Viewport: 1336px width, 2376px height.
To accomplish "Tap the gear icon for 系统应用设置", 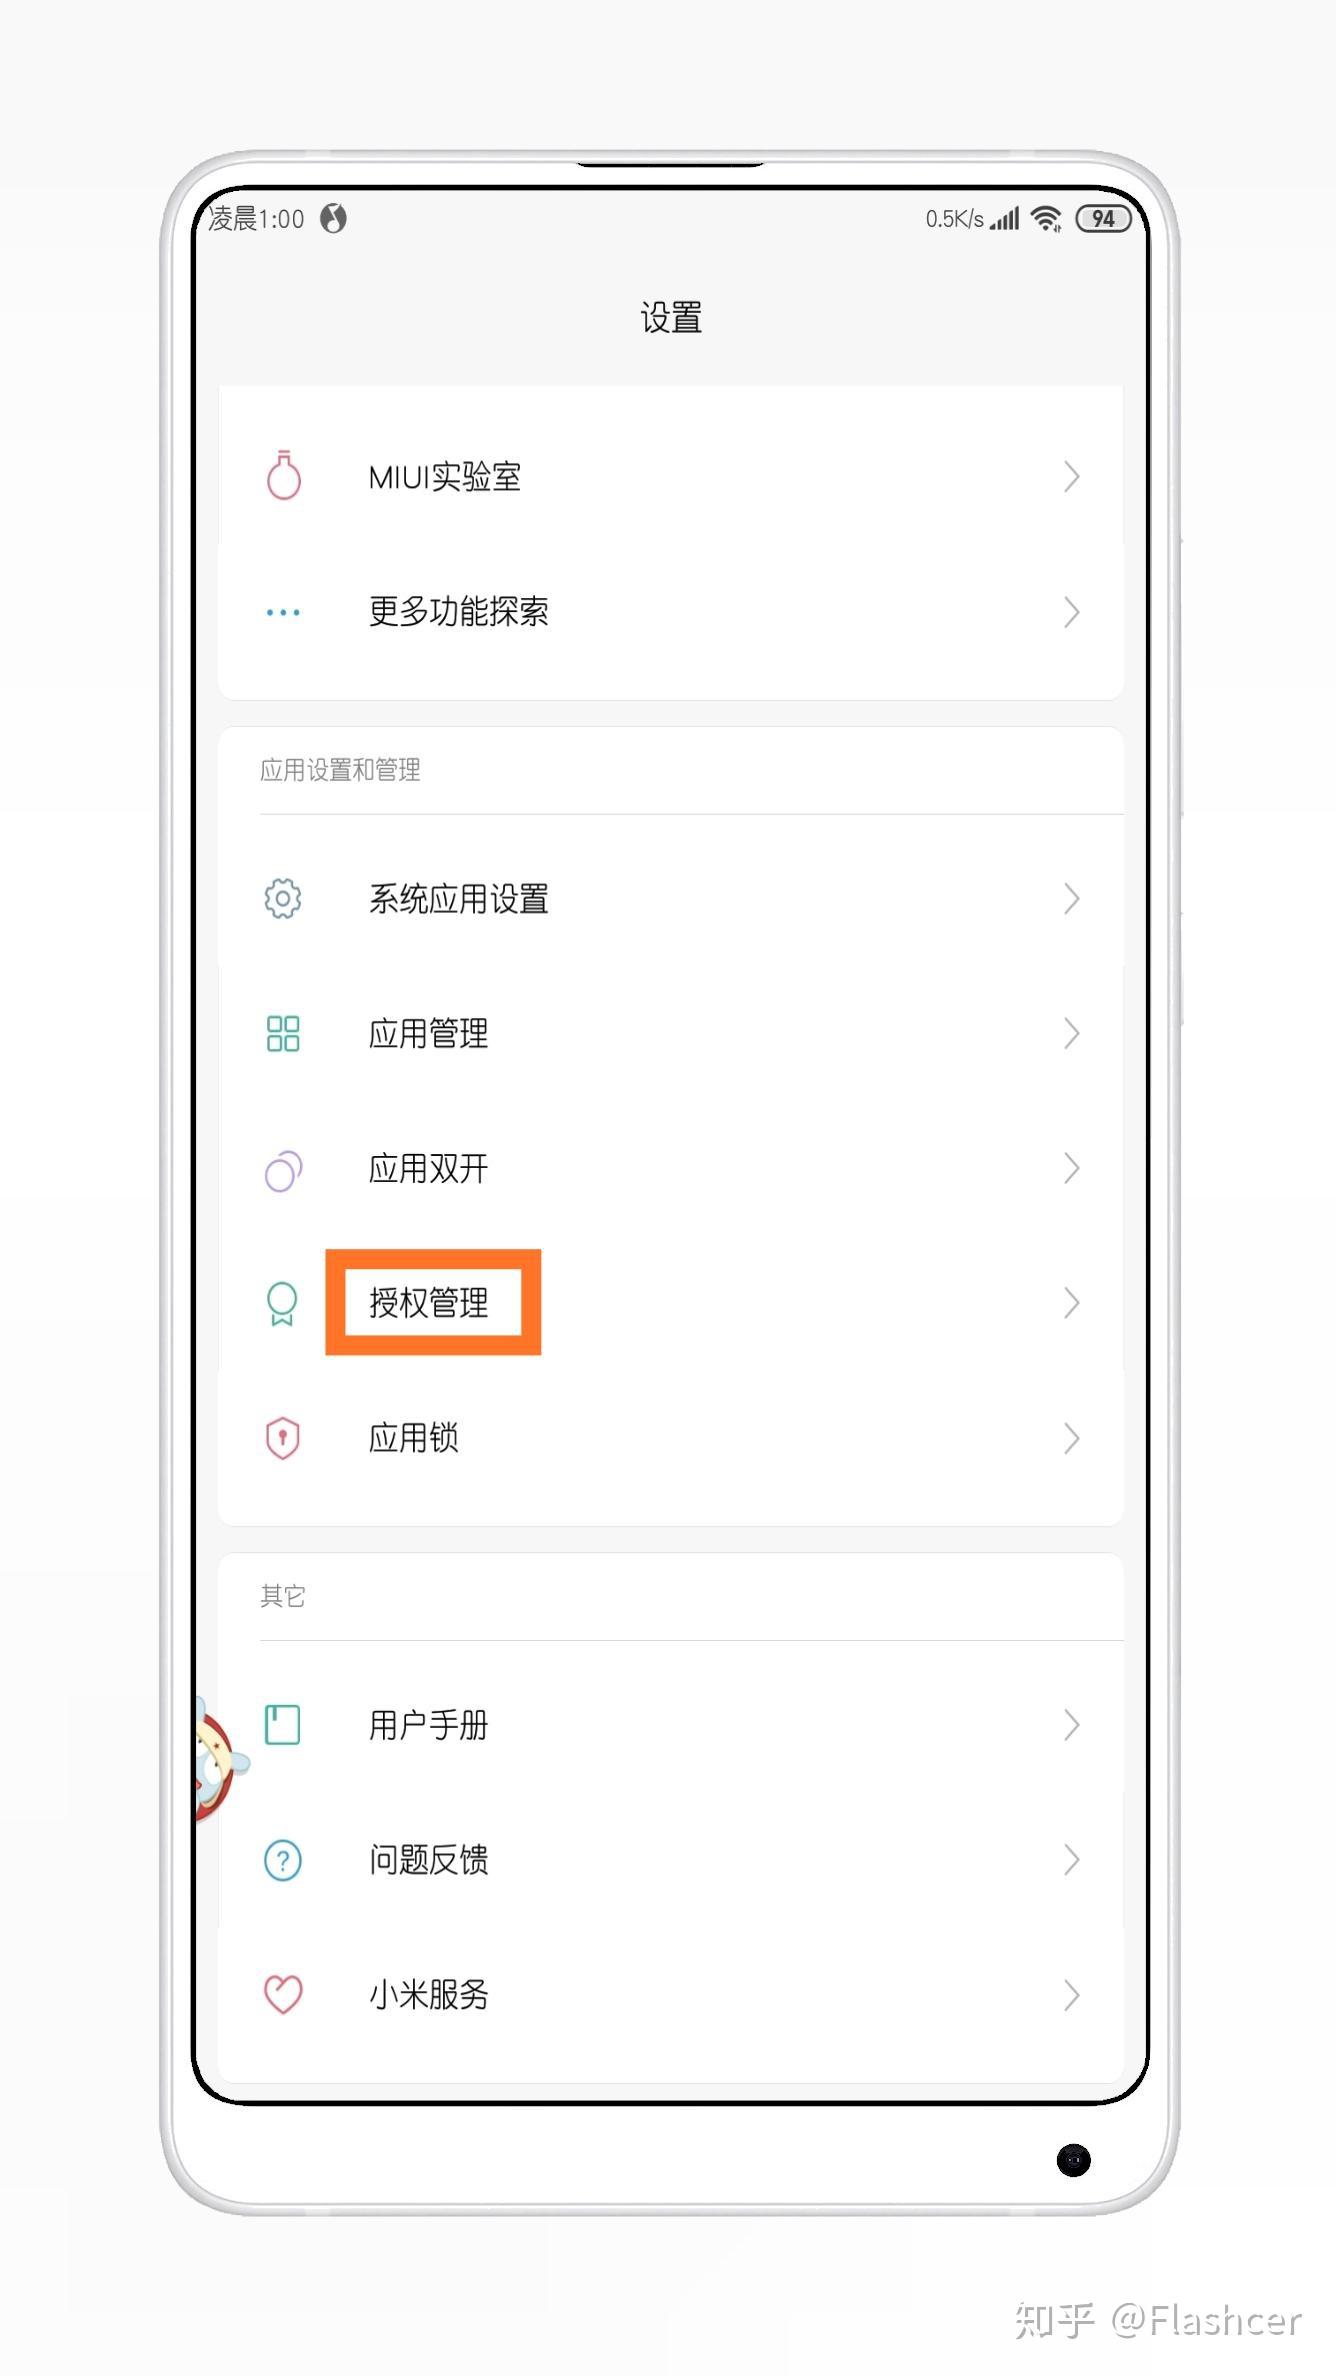I will click(283, 899).
